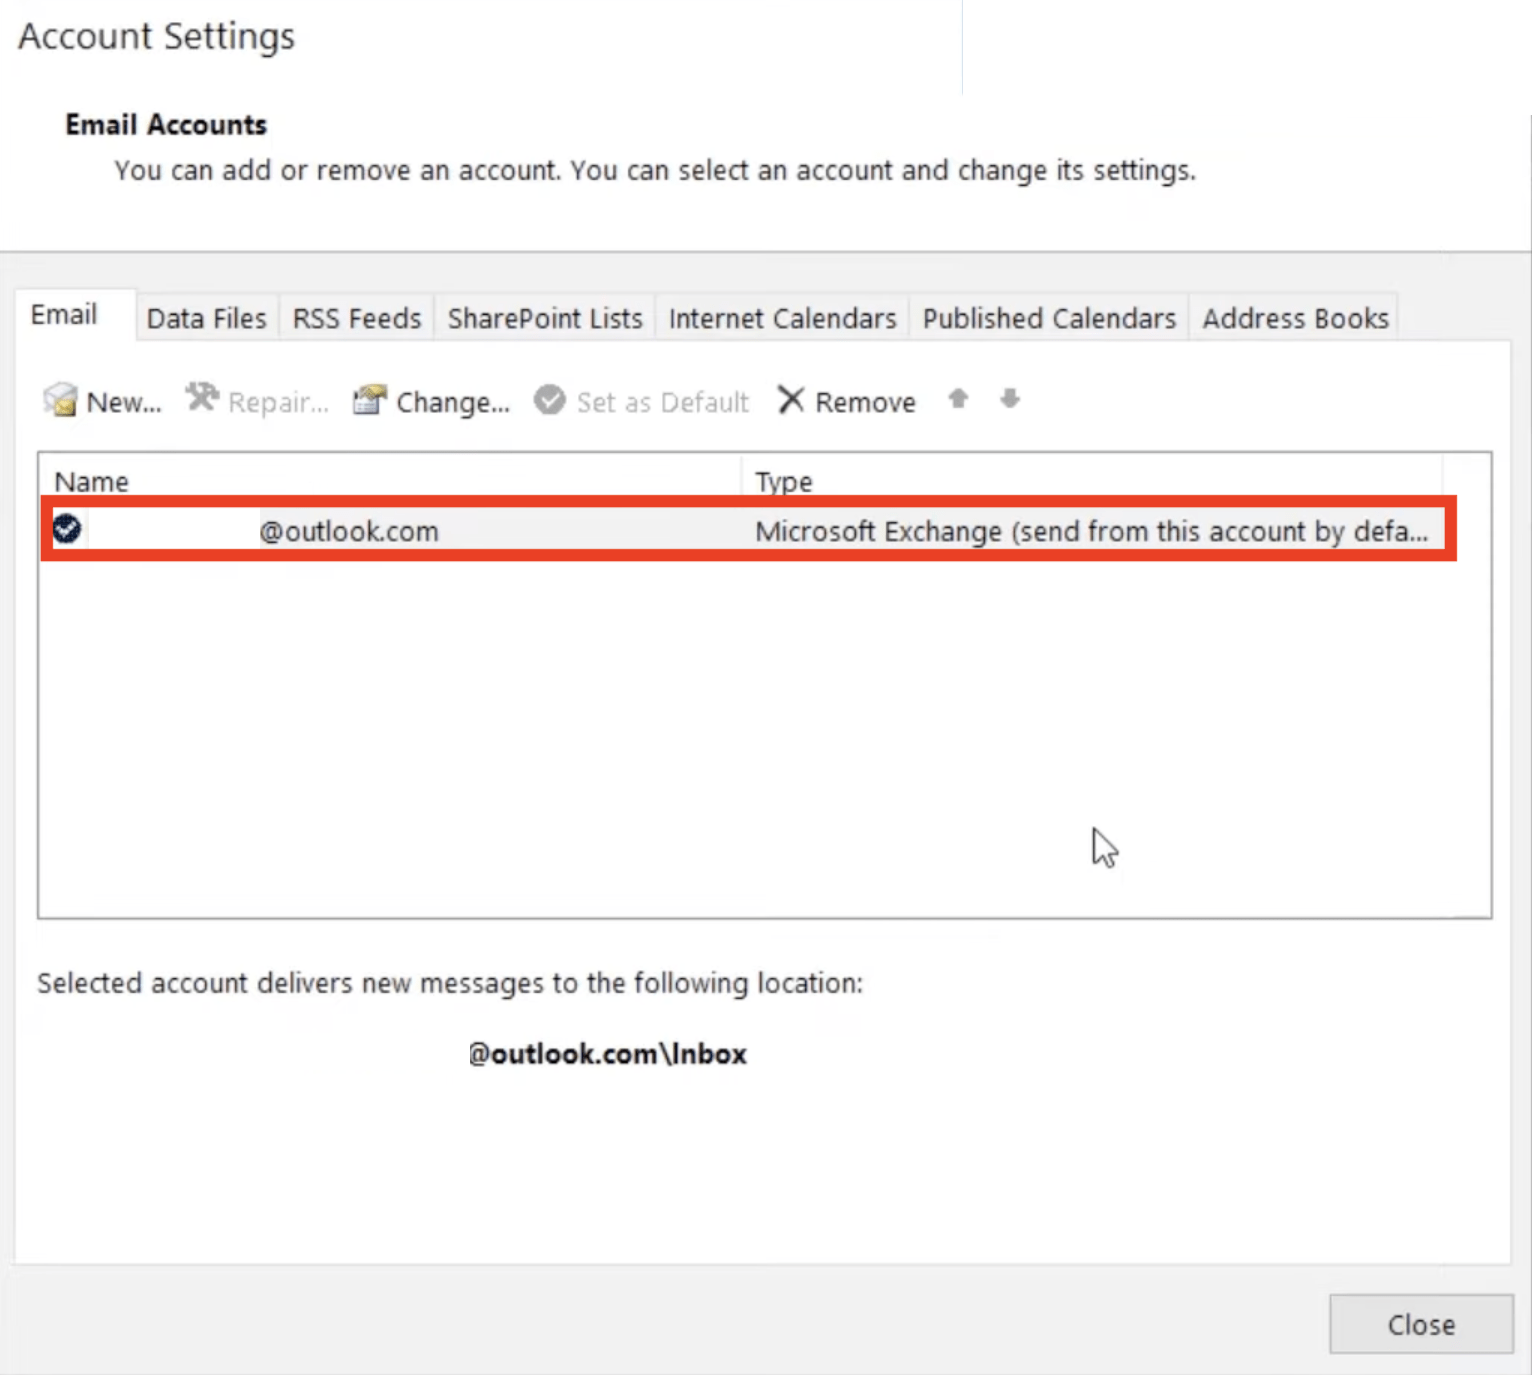
Task: Open the Internet Calendars tab
Action: click(x=782, y=318)
